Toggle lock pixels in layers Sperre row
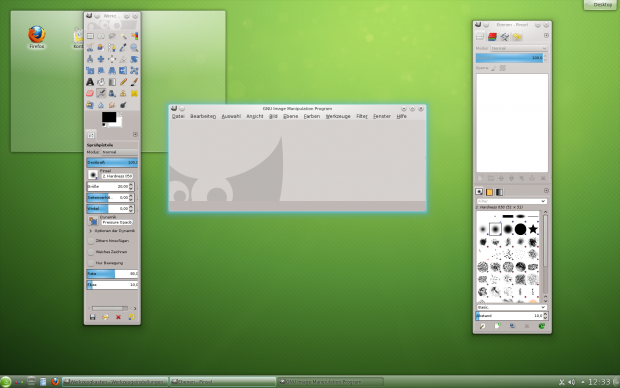Viewport: 620px width, 388px height. pyautogui.click(x=493, y=68)
